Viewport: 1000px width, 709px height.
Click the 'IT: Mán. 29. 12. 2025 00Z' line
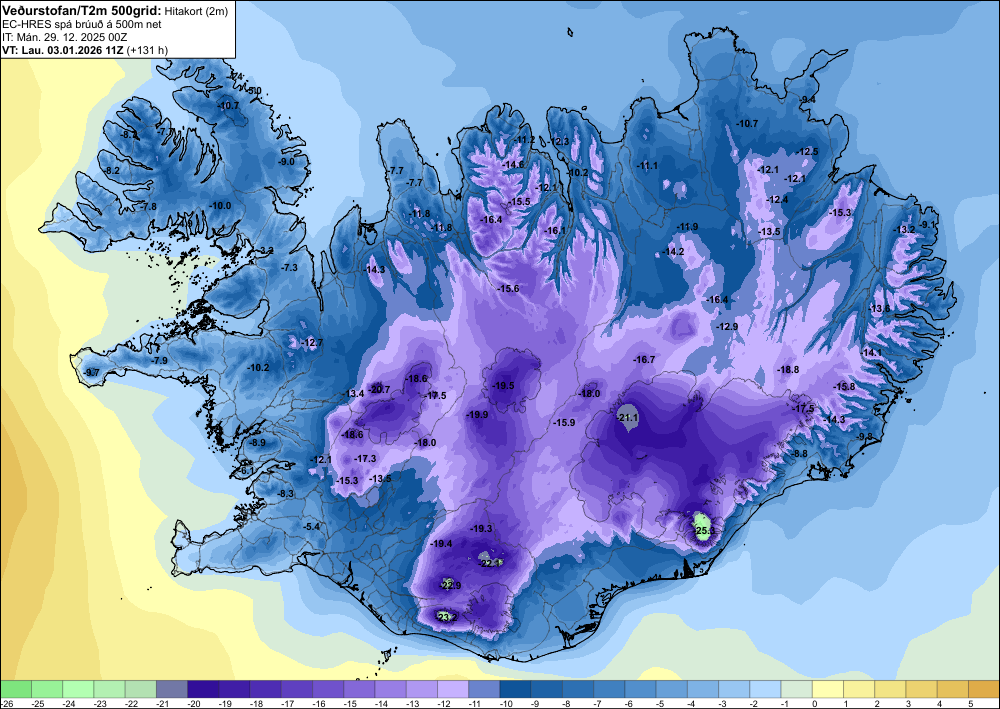pyautogui.click(x=64, y=37)
